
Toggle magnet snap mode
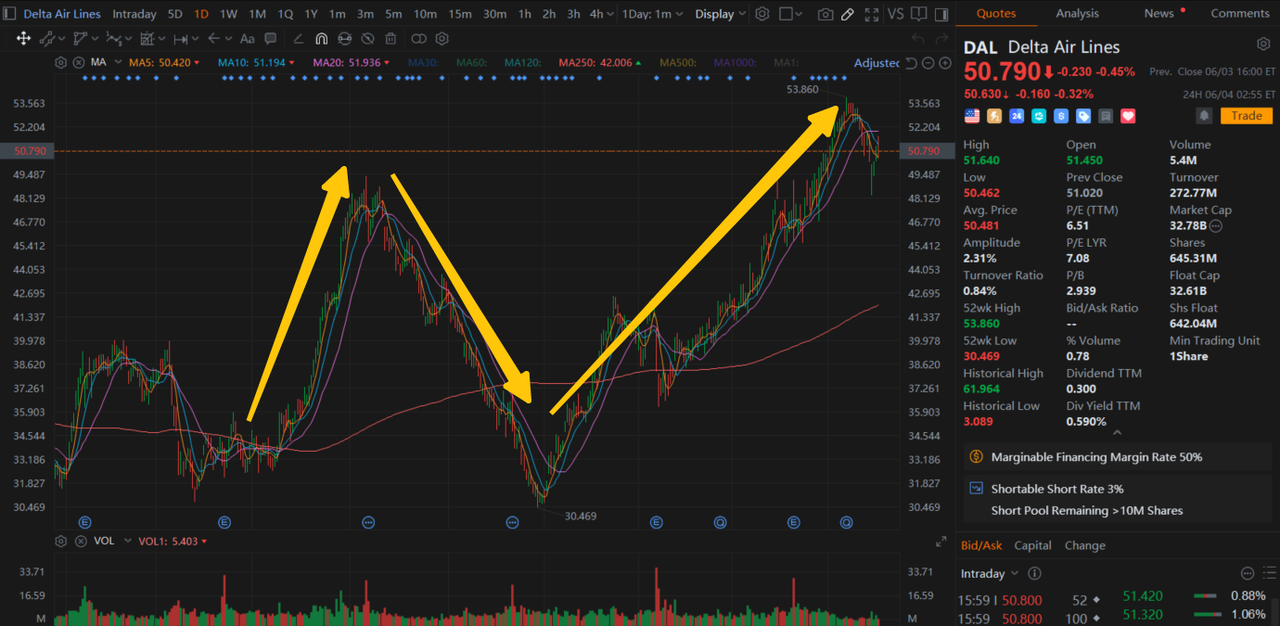(321, 39)
